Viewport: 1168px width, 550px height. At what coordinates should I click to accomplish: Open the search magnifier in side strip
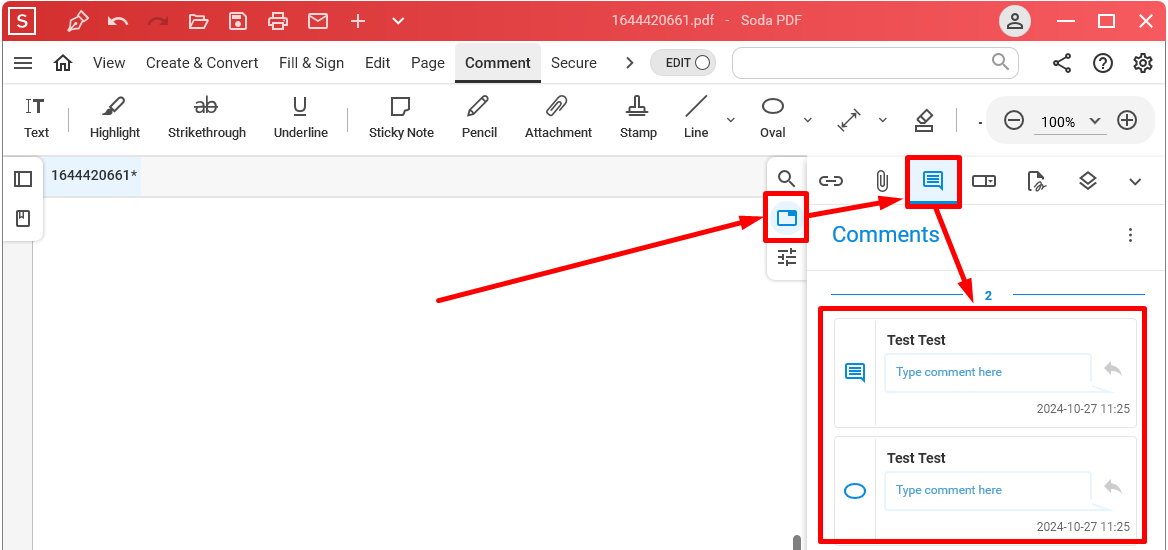(x=787, y=179)
